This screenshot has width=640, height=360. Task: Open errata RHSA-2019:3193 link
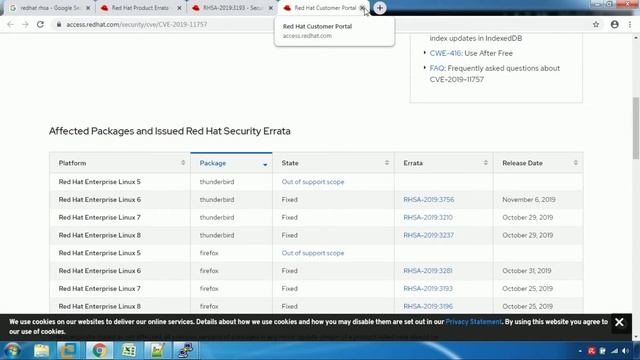coord(428,289)
